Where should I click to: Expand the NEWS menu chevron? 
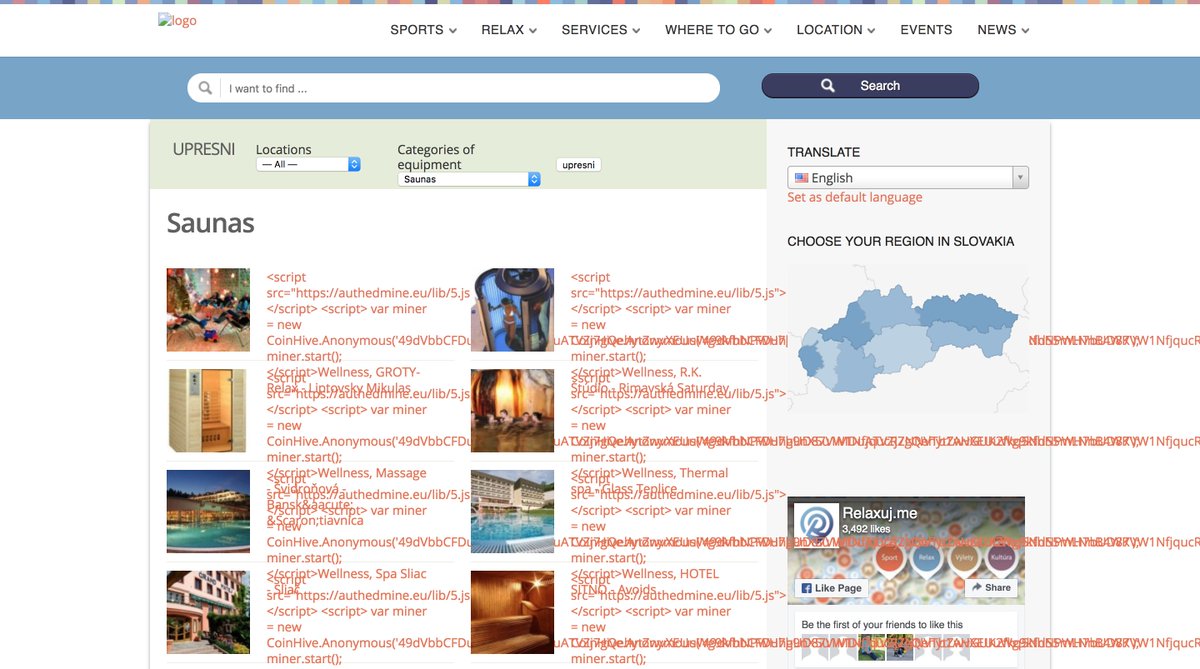[x=1025, y=31]
